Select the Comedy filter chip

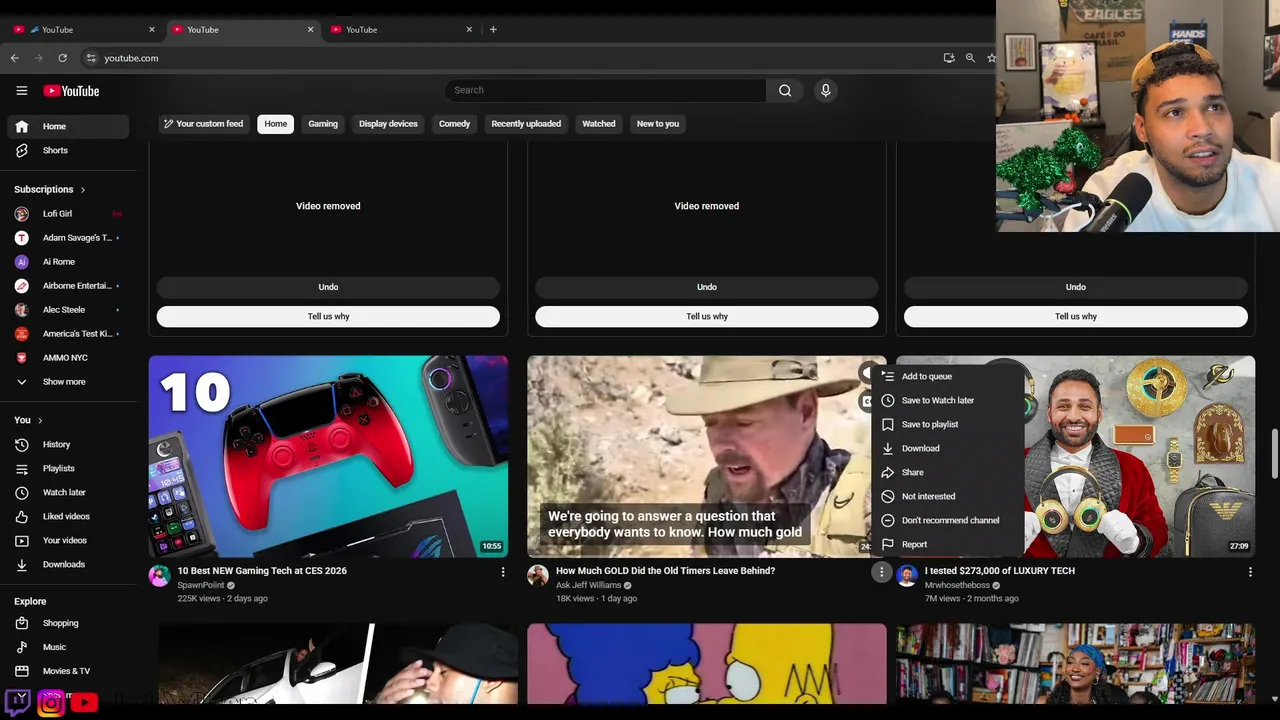click(x=454, y=124)
